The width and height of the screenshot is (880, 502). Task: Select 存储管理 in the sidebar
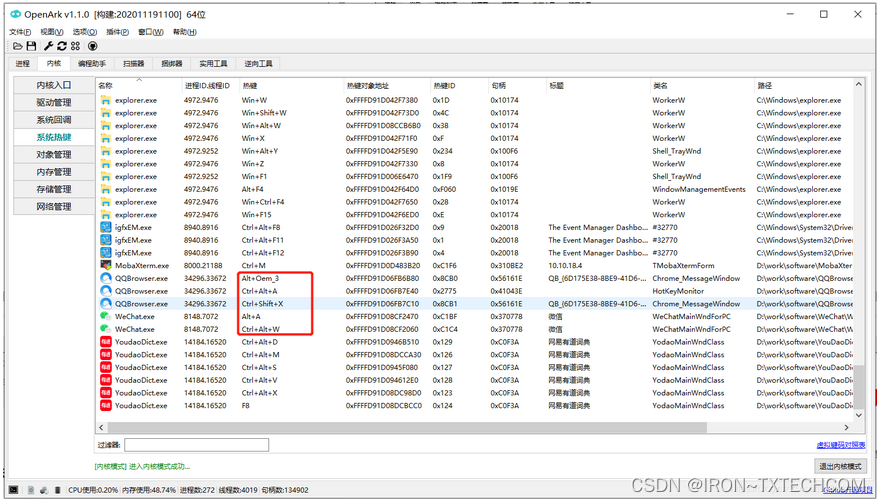54,189
